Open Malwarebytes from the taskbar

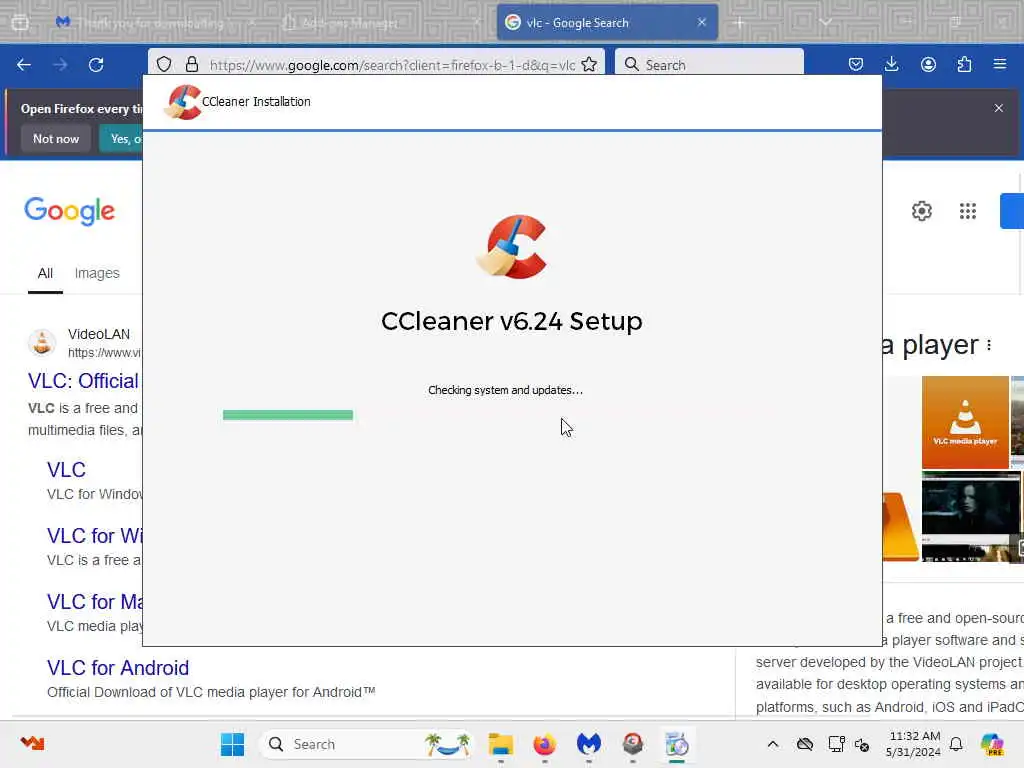[588, 744]
